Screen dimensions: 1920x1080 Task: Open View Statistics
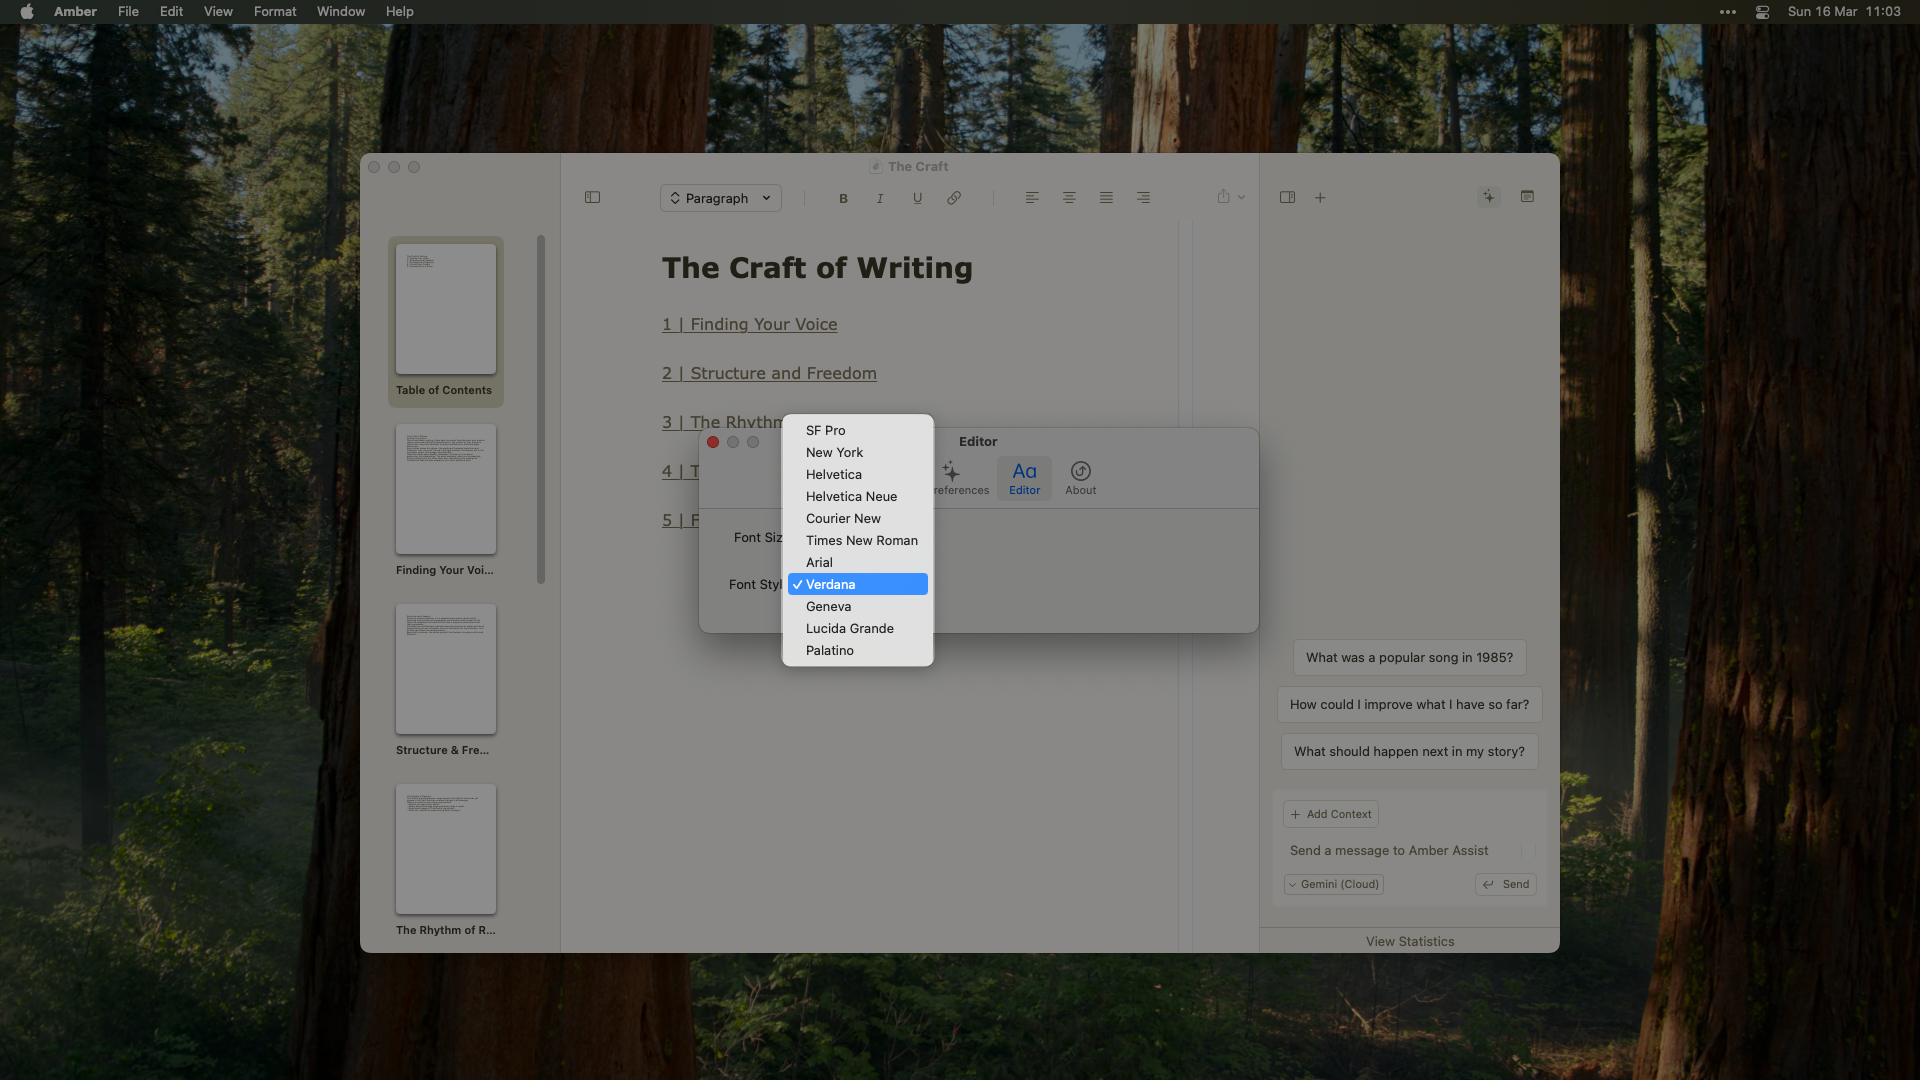(1409, 941)
